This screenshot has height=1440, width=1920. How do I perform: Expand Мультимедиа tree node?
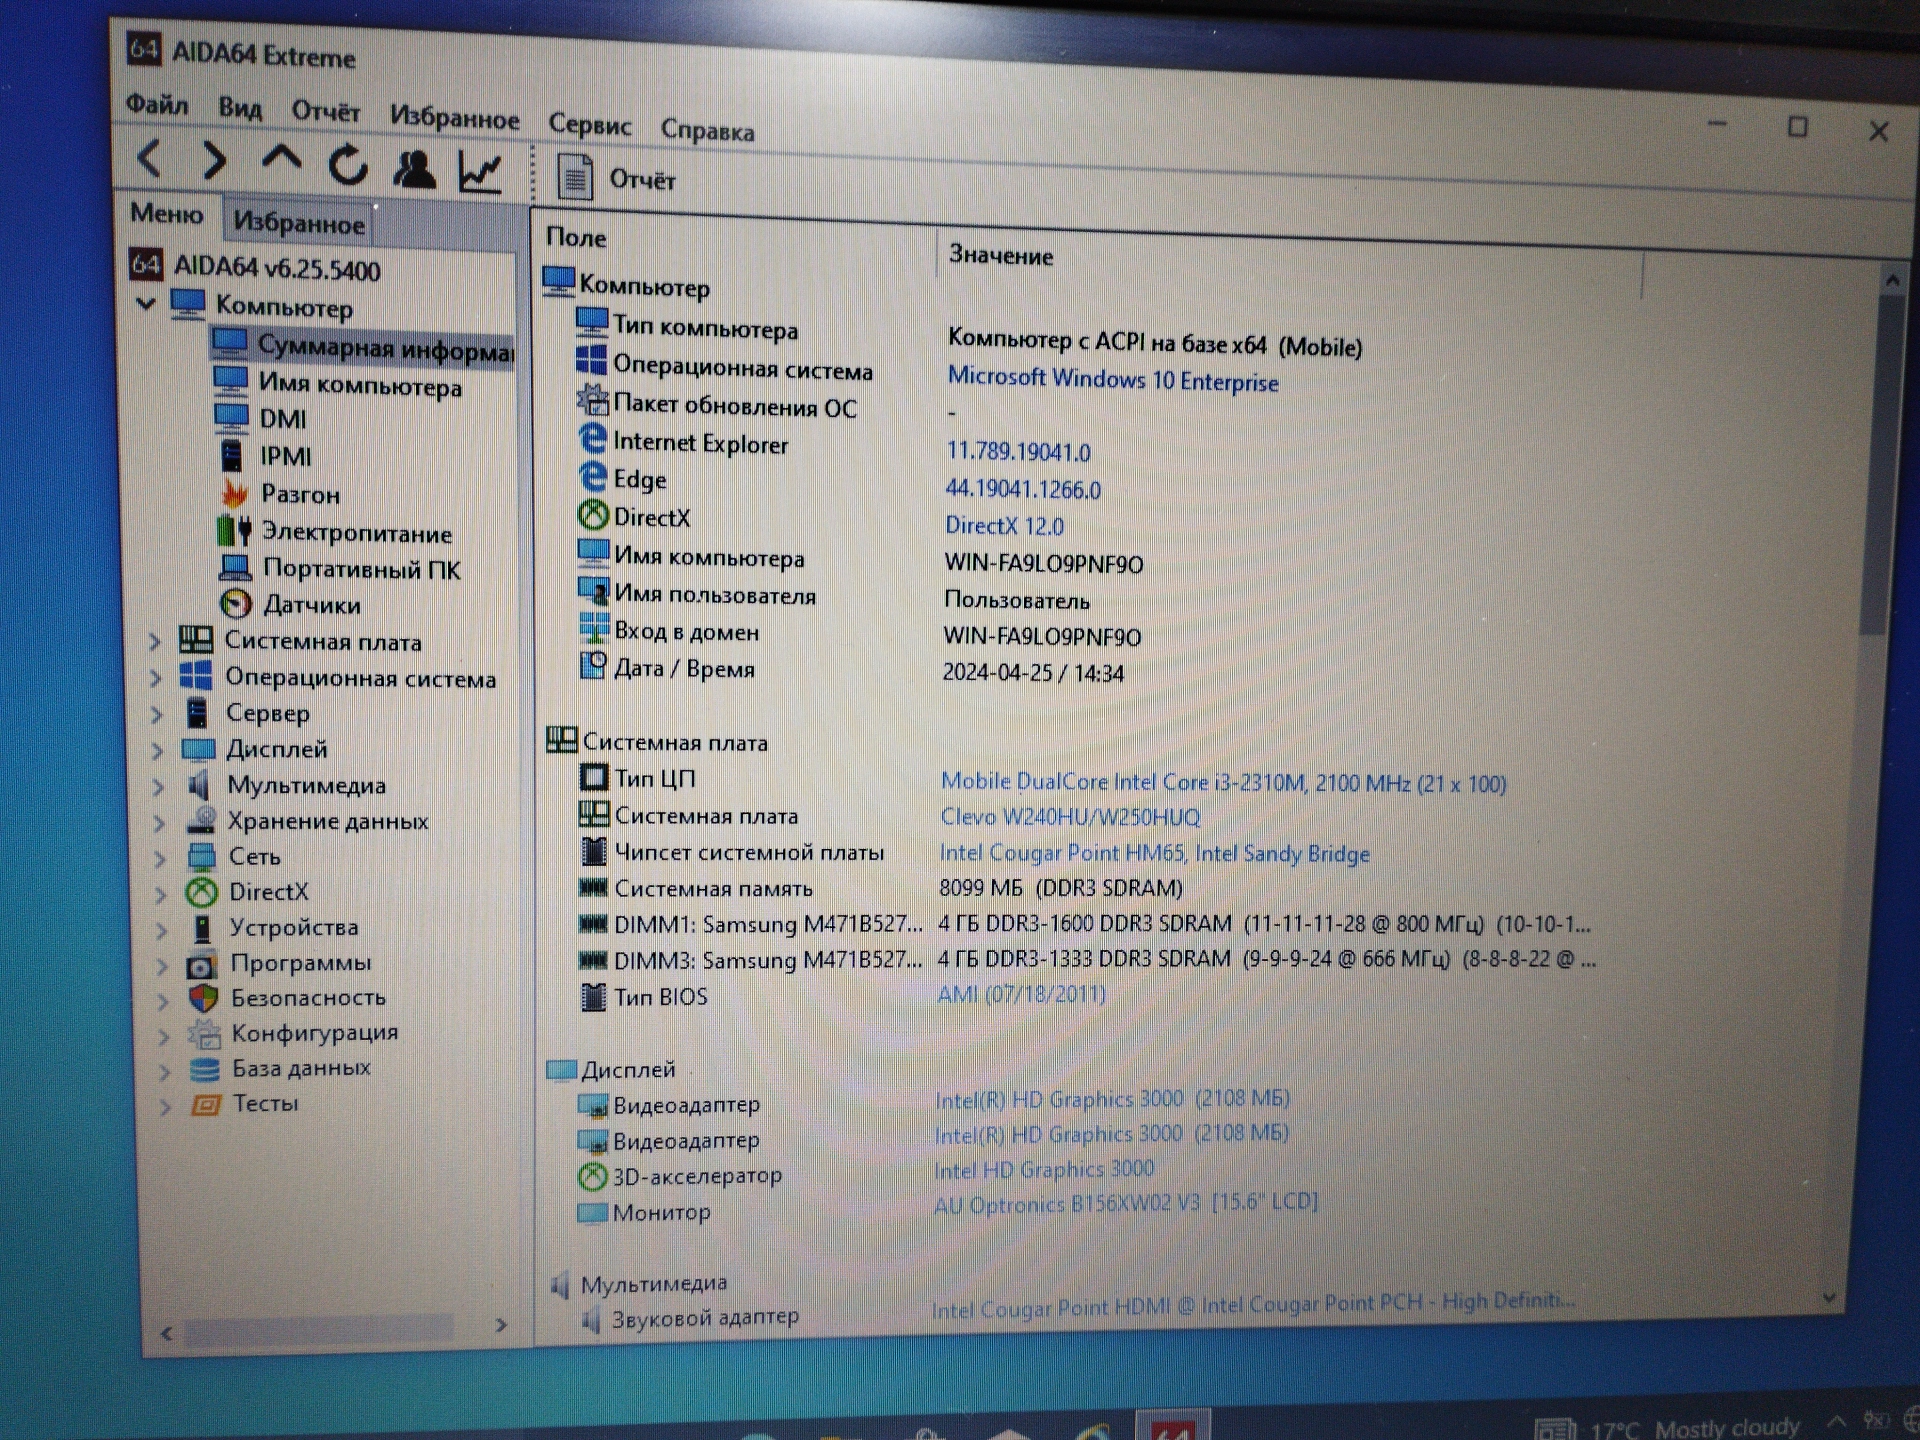click(x=159, y=786)
